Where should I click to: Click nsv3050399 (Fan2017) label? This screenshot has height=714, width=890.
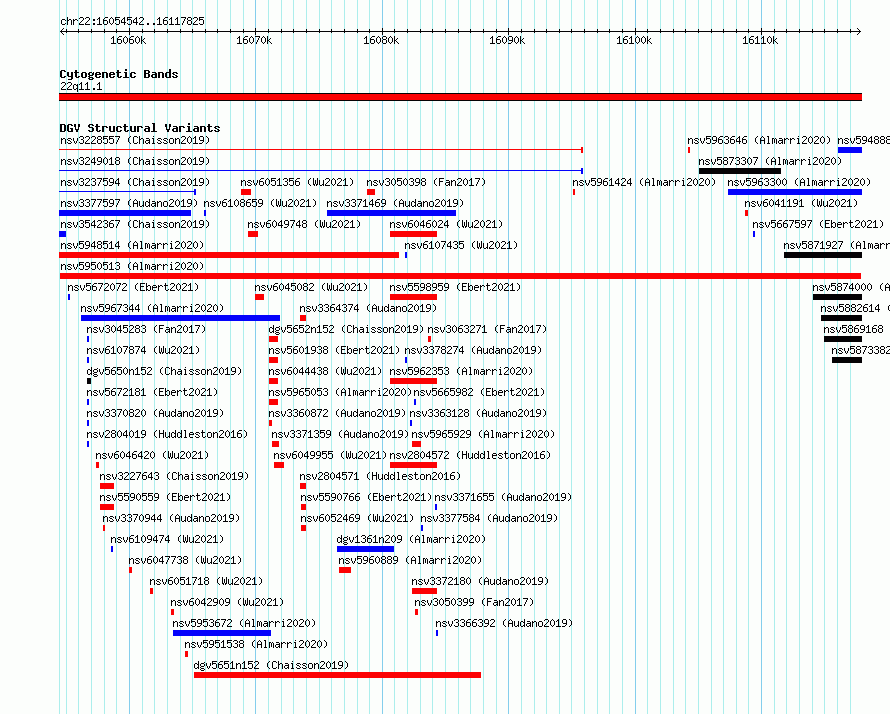475,602
